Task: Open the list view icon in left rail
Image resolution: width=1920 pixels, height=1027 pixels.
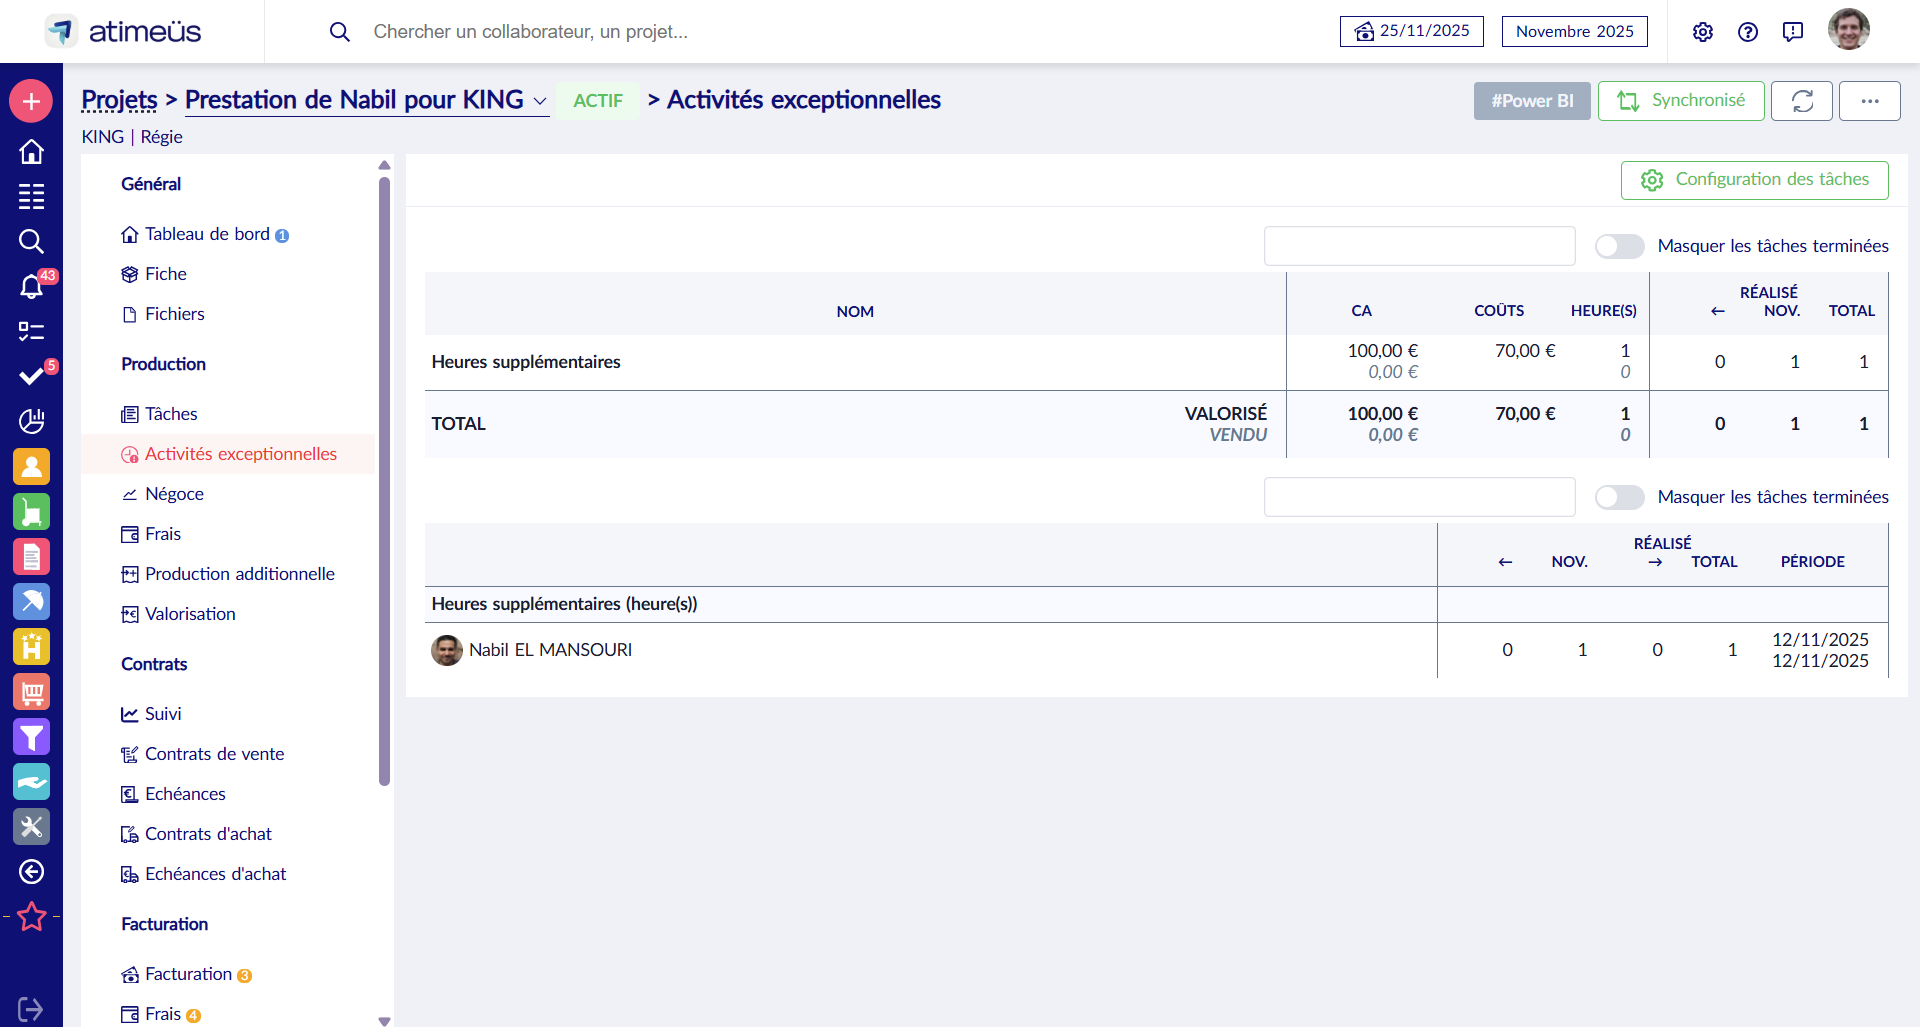Action: pyautogui.click(x=31, y=196)
